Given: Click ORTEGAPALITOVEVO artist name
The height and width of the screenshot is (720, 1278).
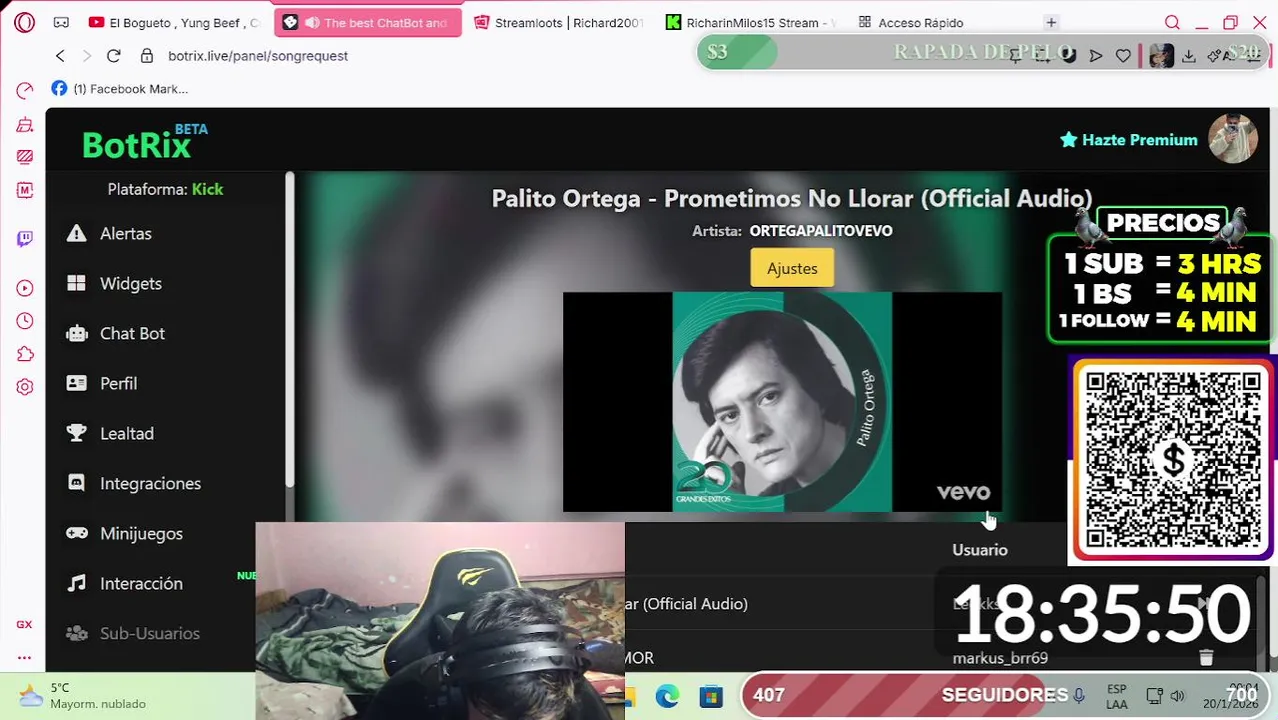Looking at the screenshot, I should coord(821,231).
